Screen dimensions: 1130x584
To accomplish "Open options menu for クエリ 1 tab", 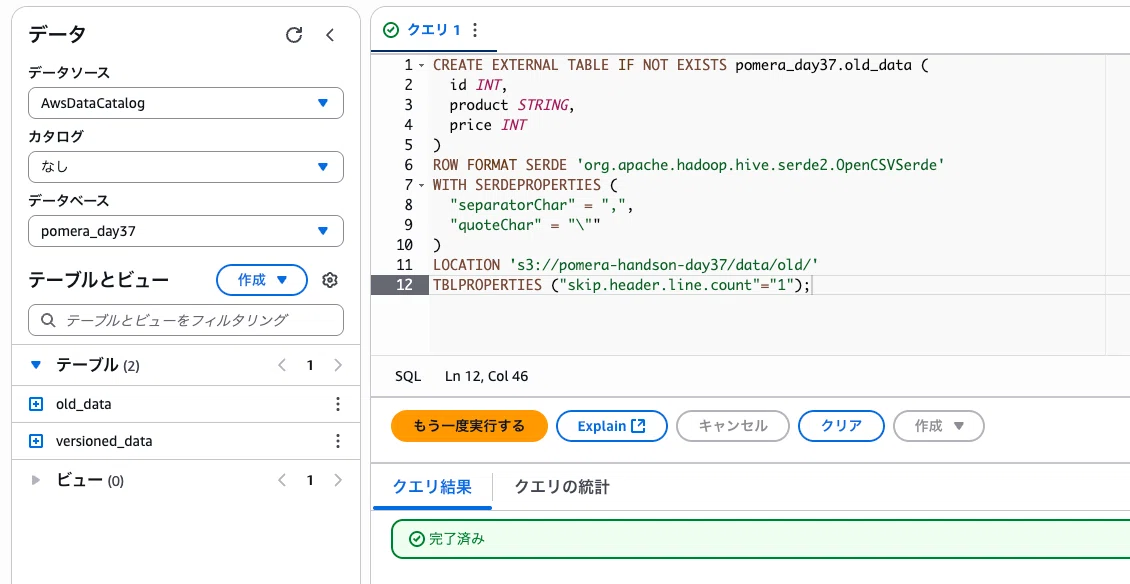I will pos(474,30).
